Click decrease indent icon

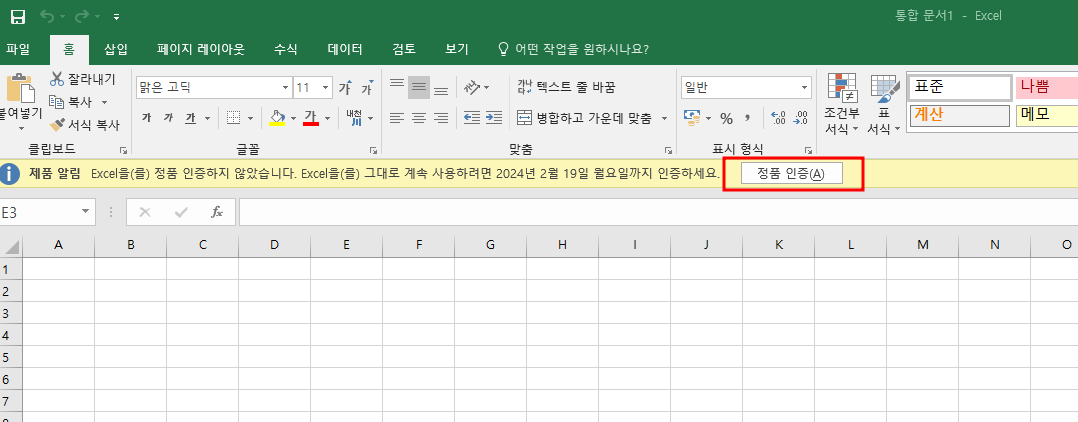pyautogui.click(x=472, y=118)
